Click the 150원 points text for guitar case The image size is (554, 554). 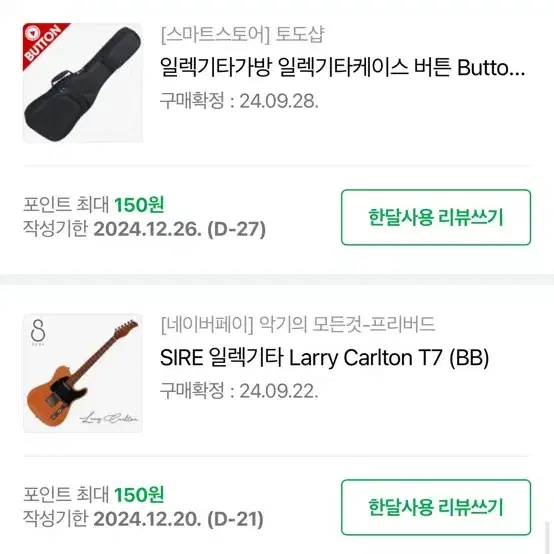(x=139, y=205)
